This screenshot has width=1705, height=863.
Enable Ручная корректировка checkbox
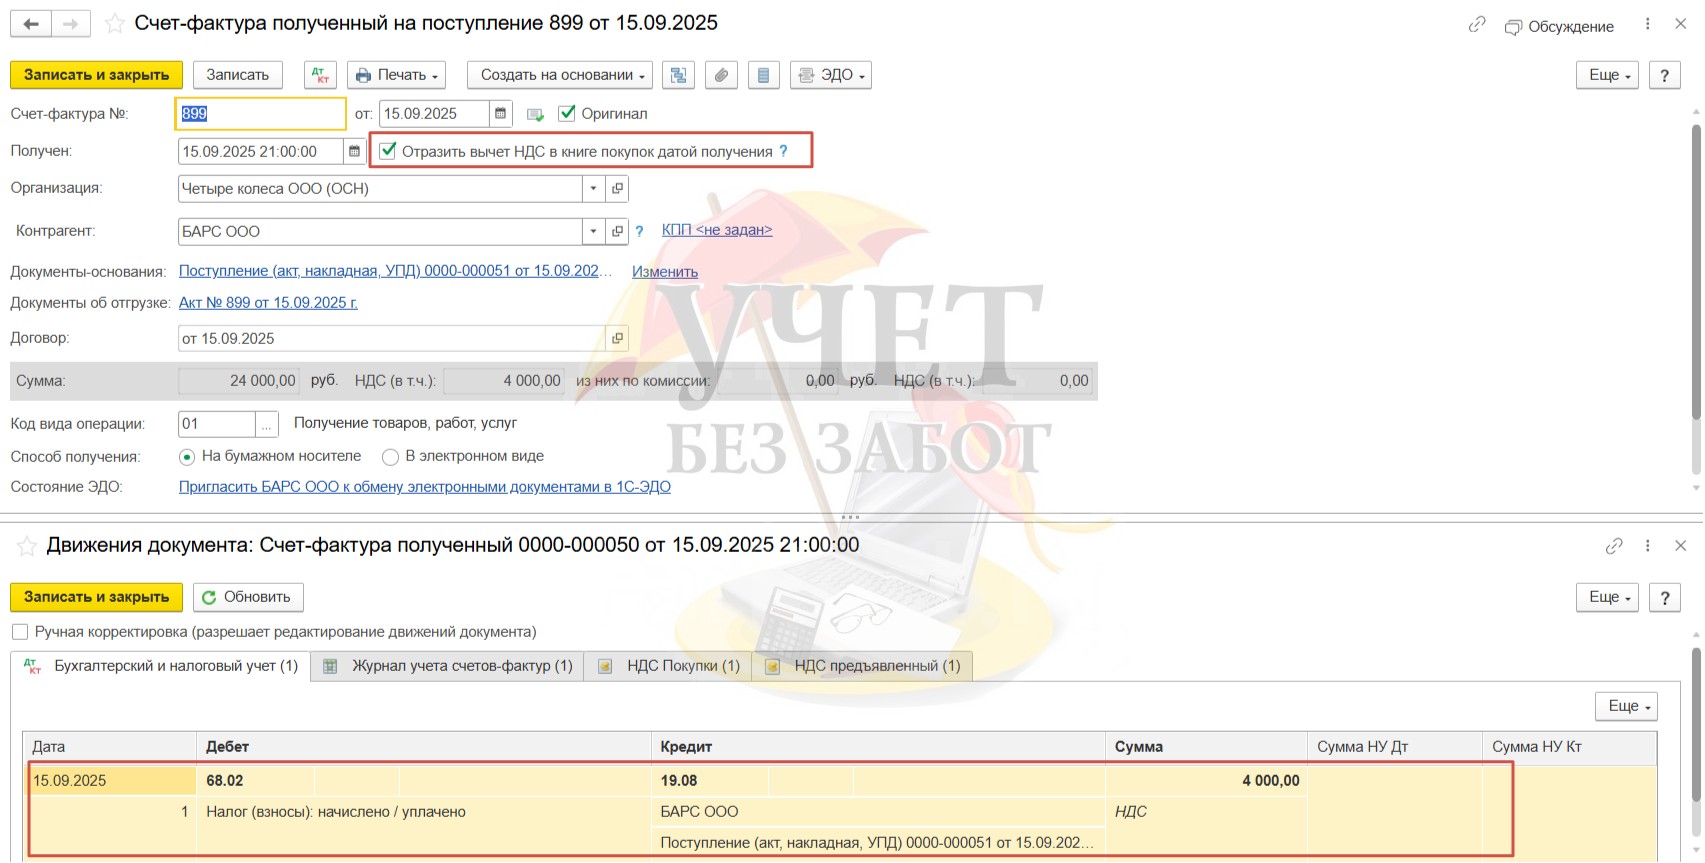pos(20,632)
